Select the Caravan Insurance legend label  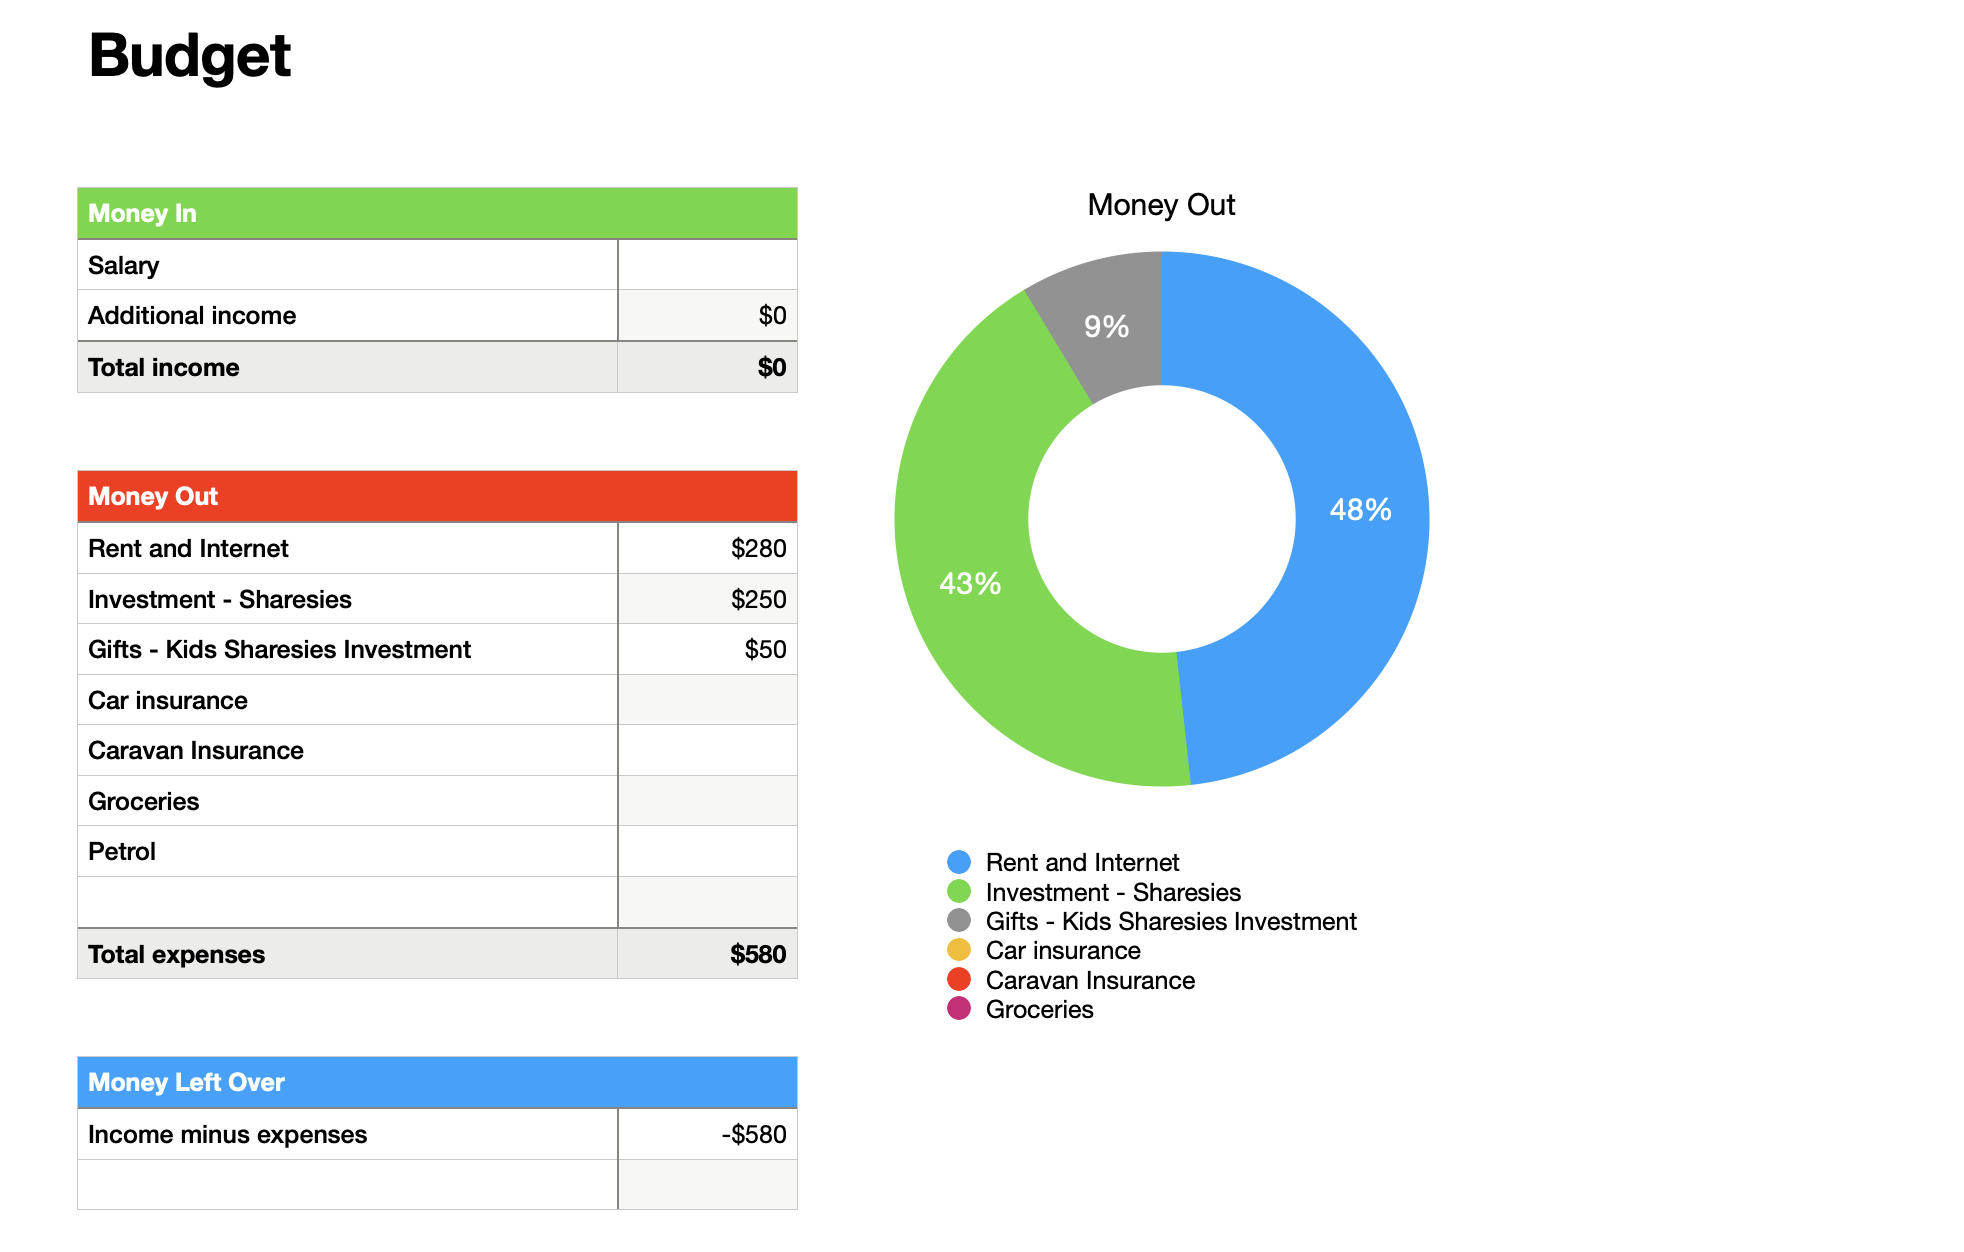[1090, 980]
